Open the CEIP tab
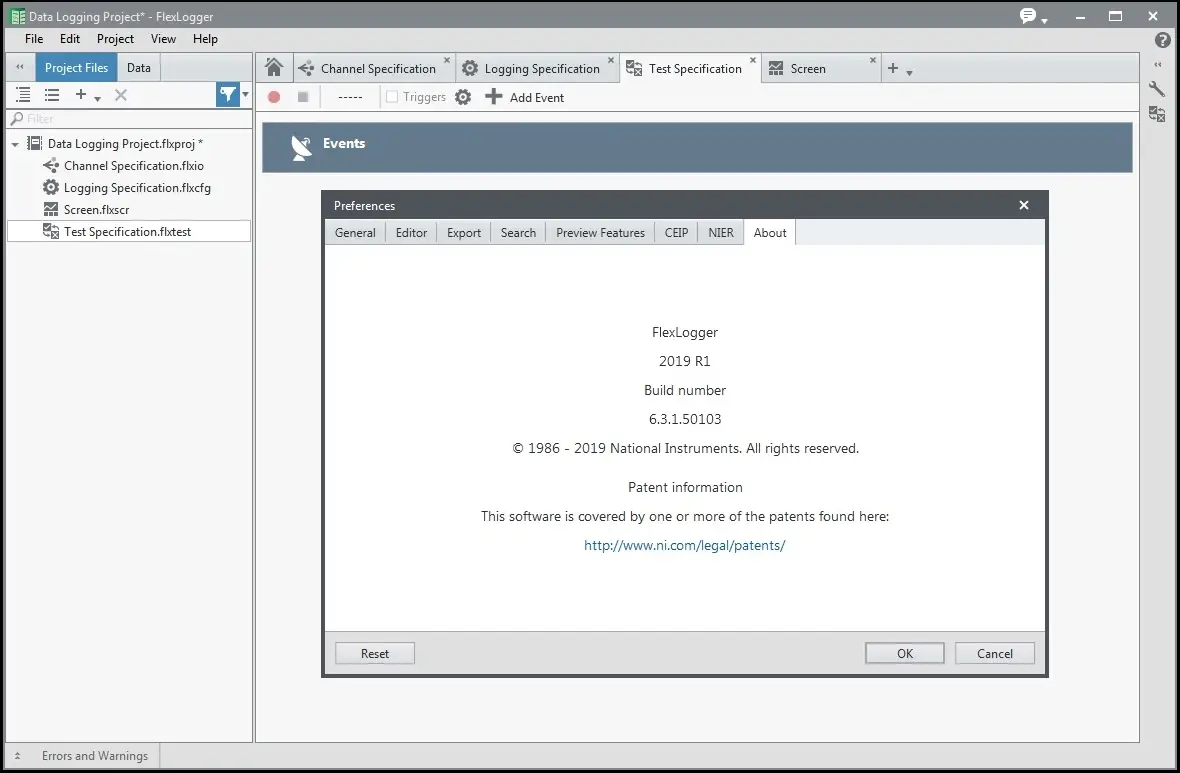 coord(677,233)
